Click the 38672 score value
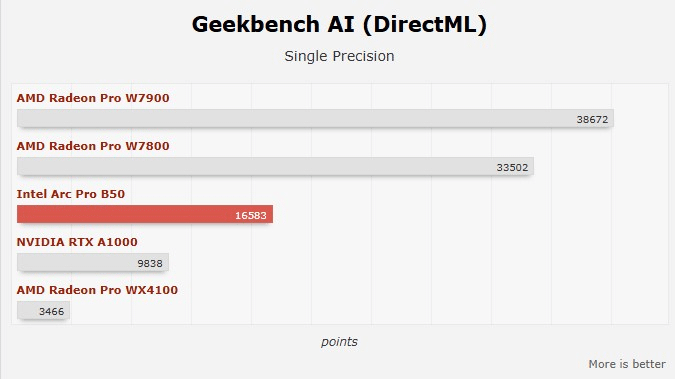This screenshot has height=379, width=675. point(592,119)
